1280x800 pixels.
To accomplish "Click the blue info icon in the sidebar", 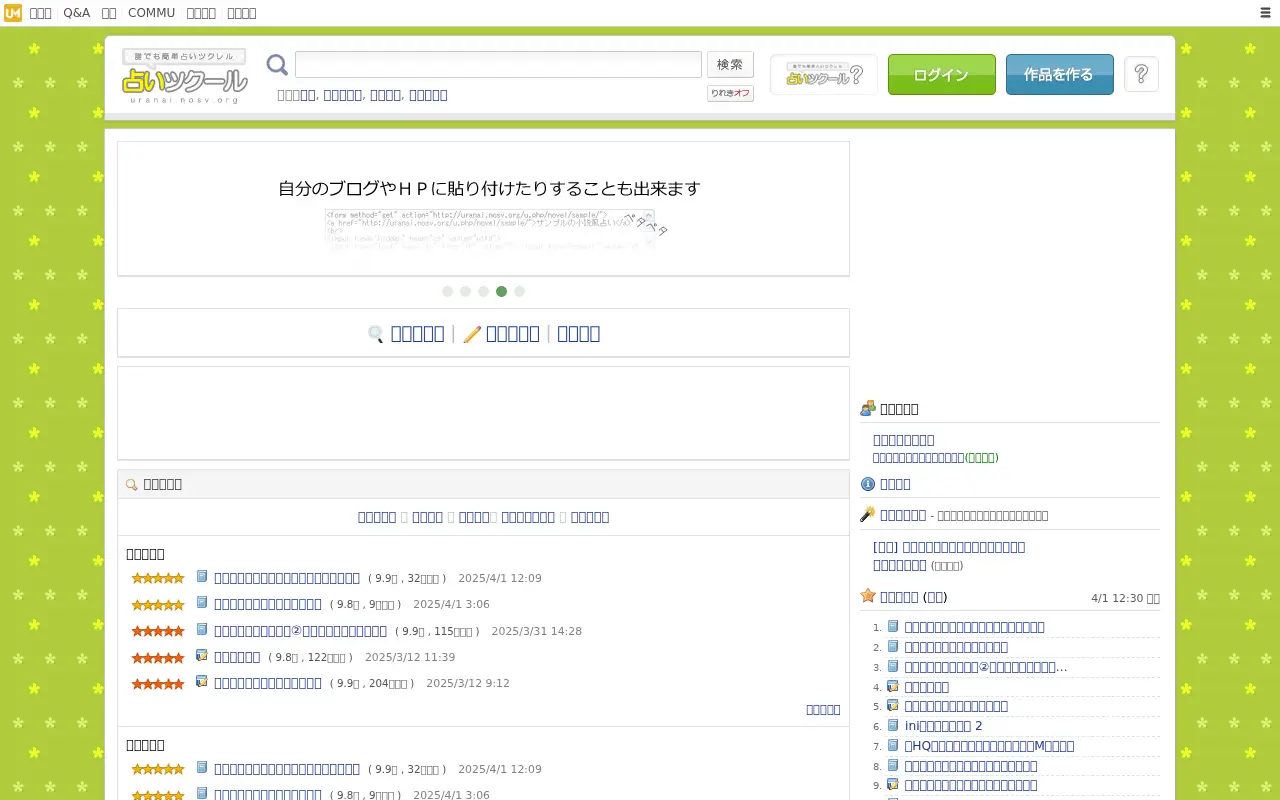I will 868,484.
